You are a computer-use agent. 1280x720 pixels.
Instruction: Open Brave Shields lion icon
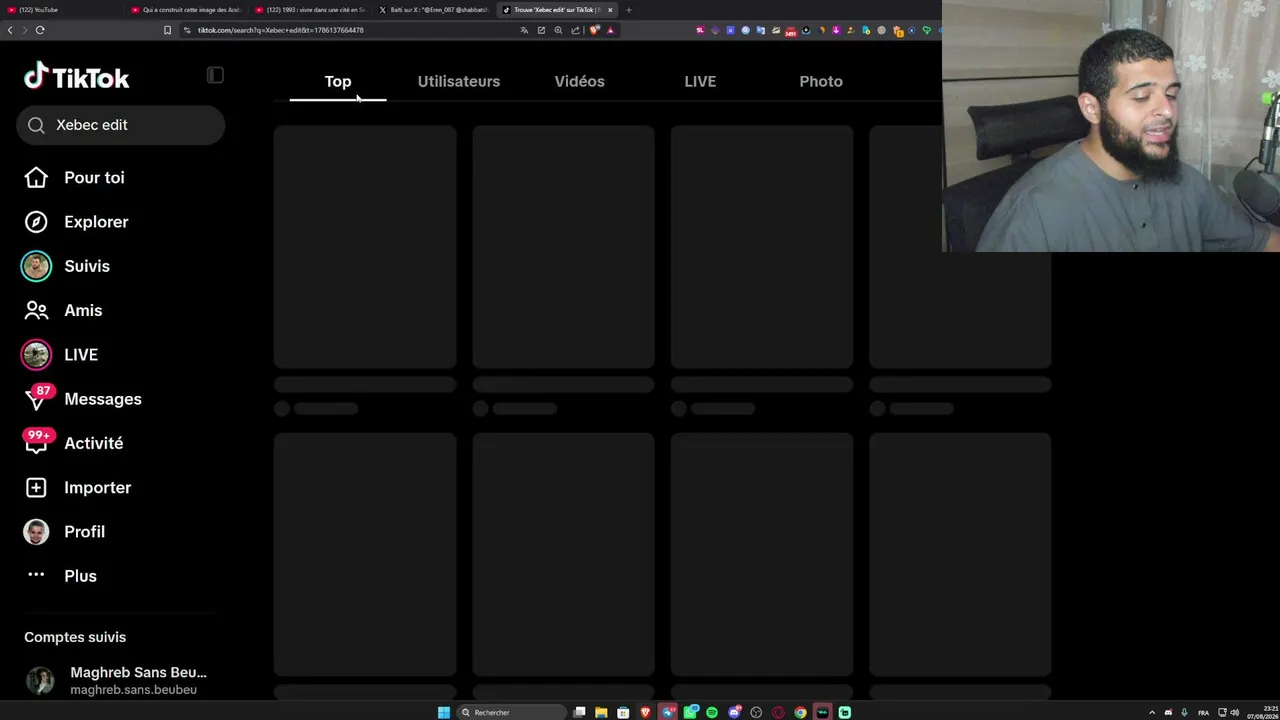[595, 30]
